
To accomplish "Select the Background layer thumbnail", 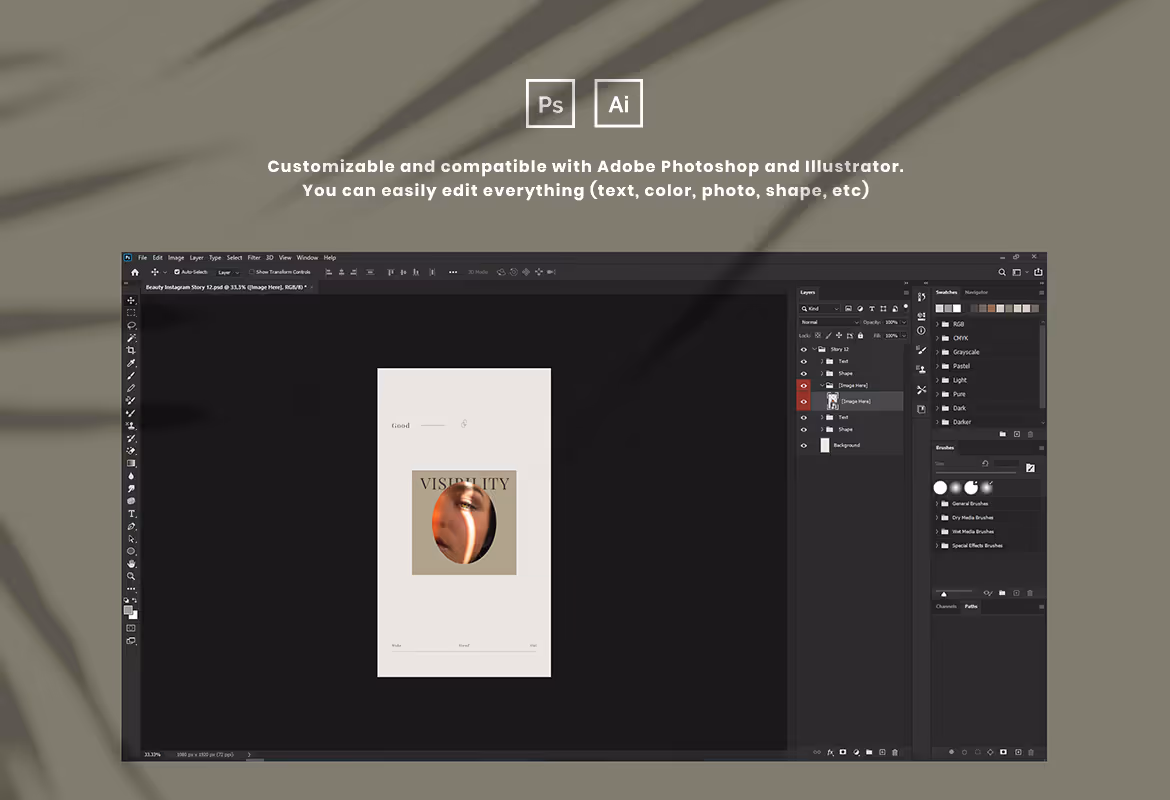I will [825, 446].
